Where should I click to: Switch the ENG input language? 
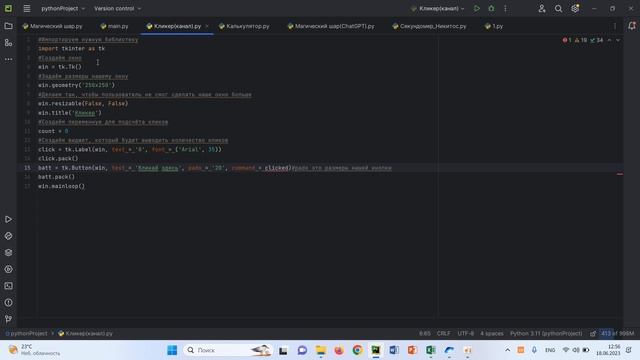coord(550,350)
